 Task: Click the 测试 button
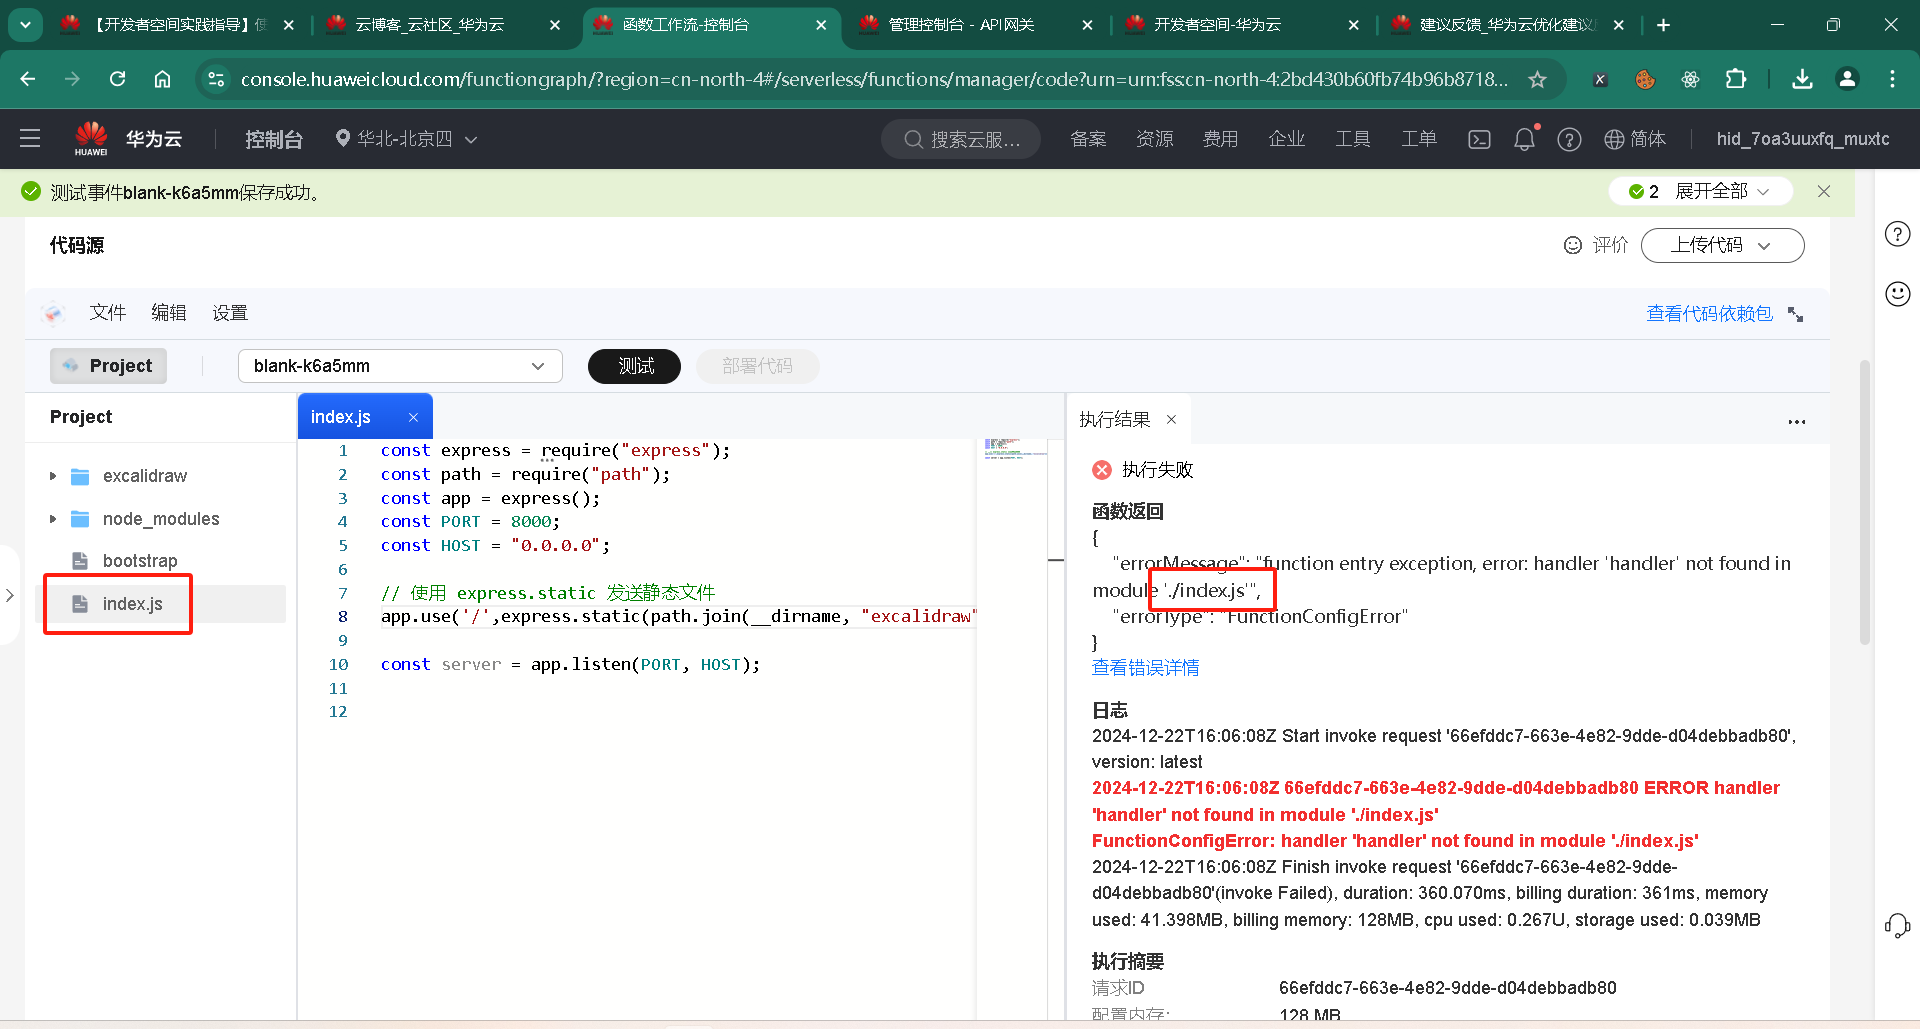(x=634, y=366)
